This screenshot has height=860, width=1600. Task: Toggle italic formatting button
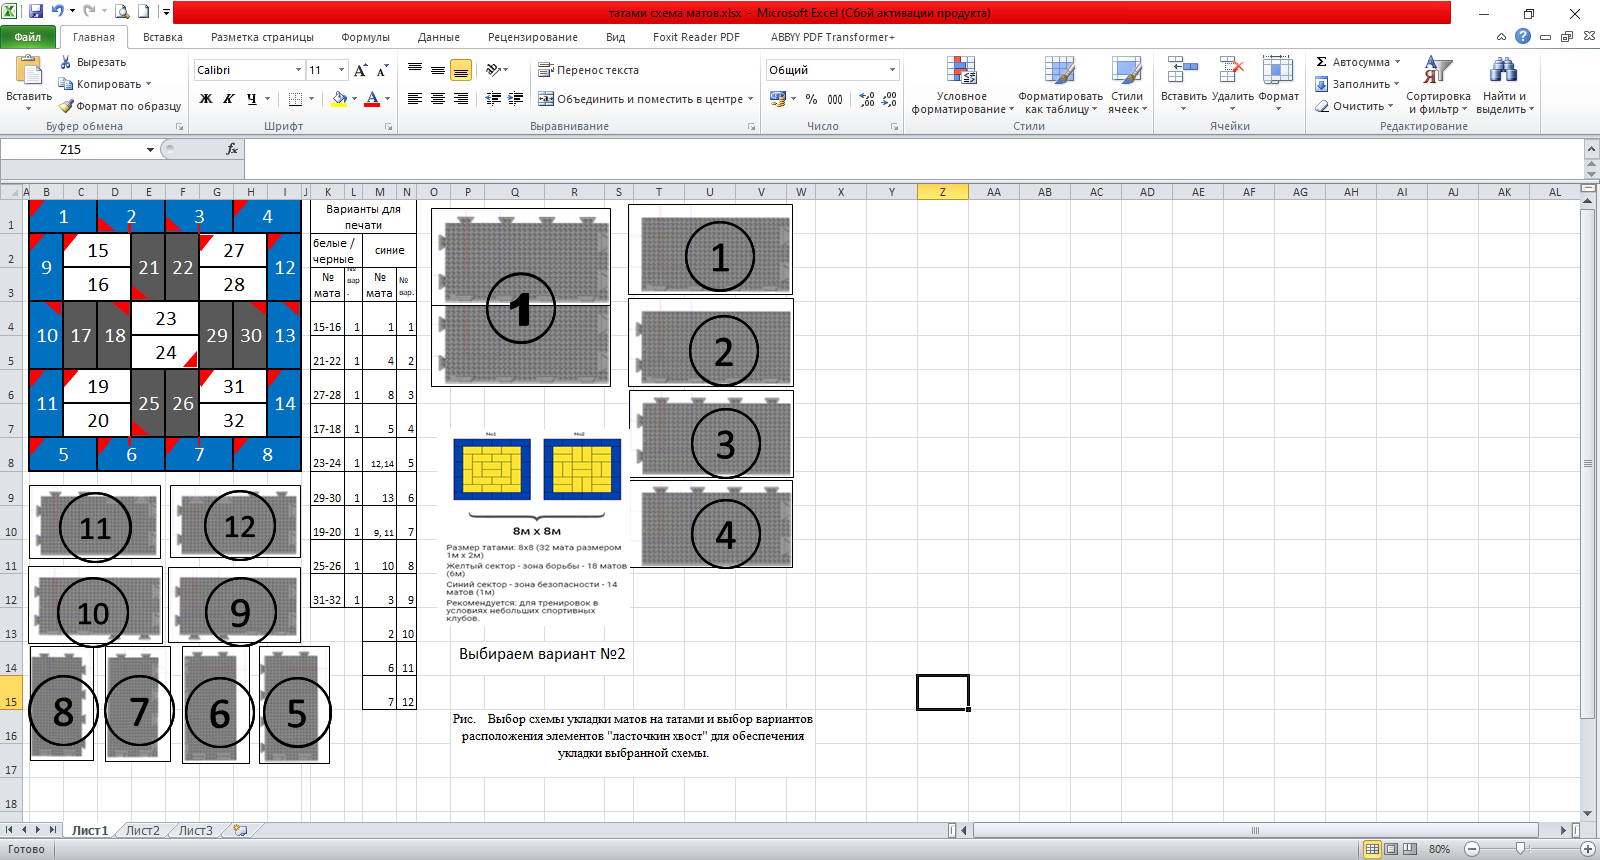(x=229, y=99)
